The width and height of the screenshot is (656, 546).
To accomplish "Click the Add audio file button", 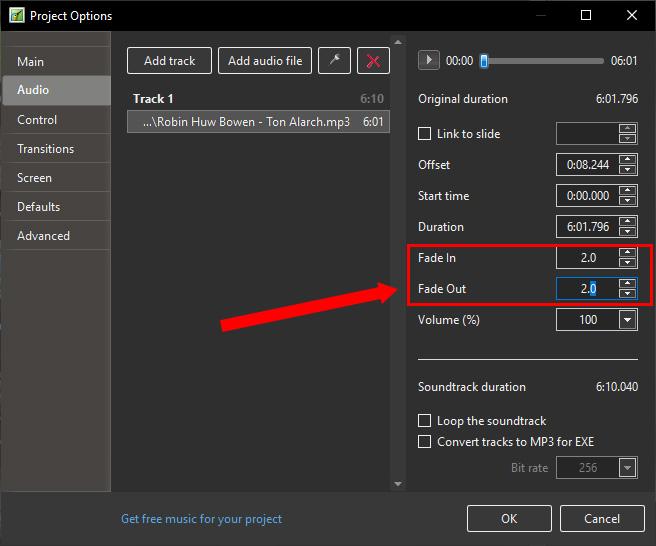I will [265, 61].
